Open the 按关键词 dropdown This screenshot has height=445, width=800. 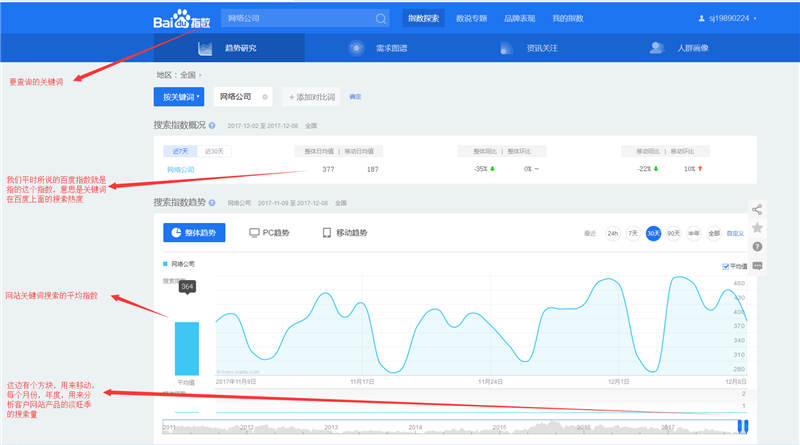(178, 97)
